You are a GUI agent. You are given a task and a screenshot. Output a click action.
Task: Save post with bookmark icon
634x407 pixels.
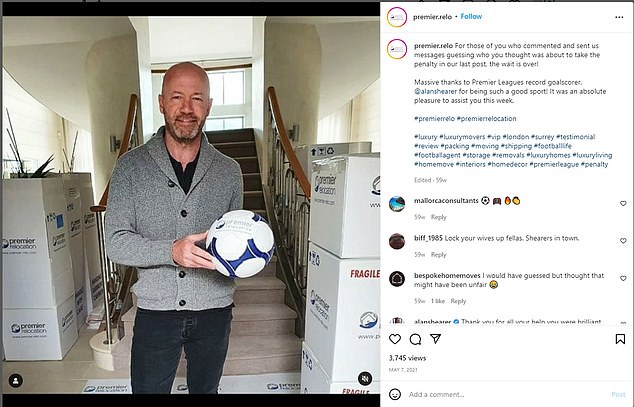(x=620, y=339)
